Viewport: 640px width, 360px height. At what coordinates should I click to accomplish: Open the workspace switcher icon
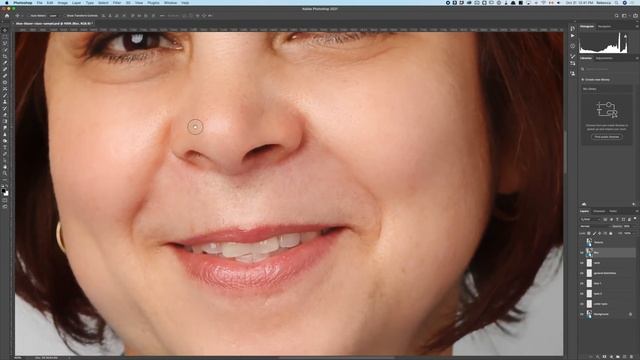click(624, 16)
